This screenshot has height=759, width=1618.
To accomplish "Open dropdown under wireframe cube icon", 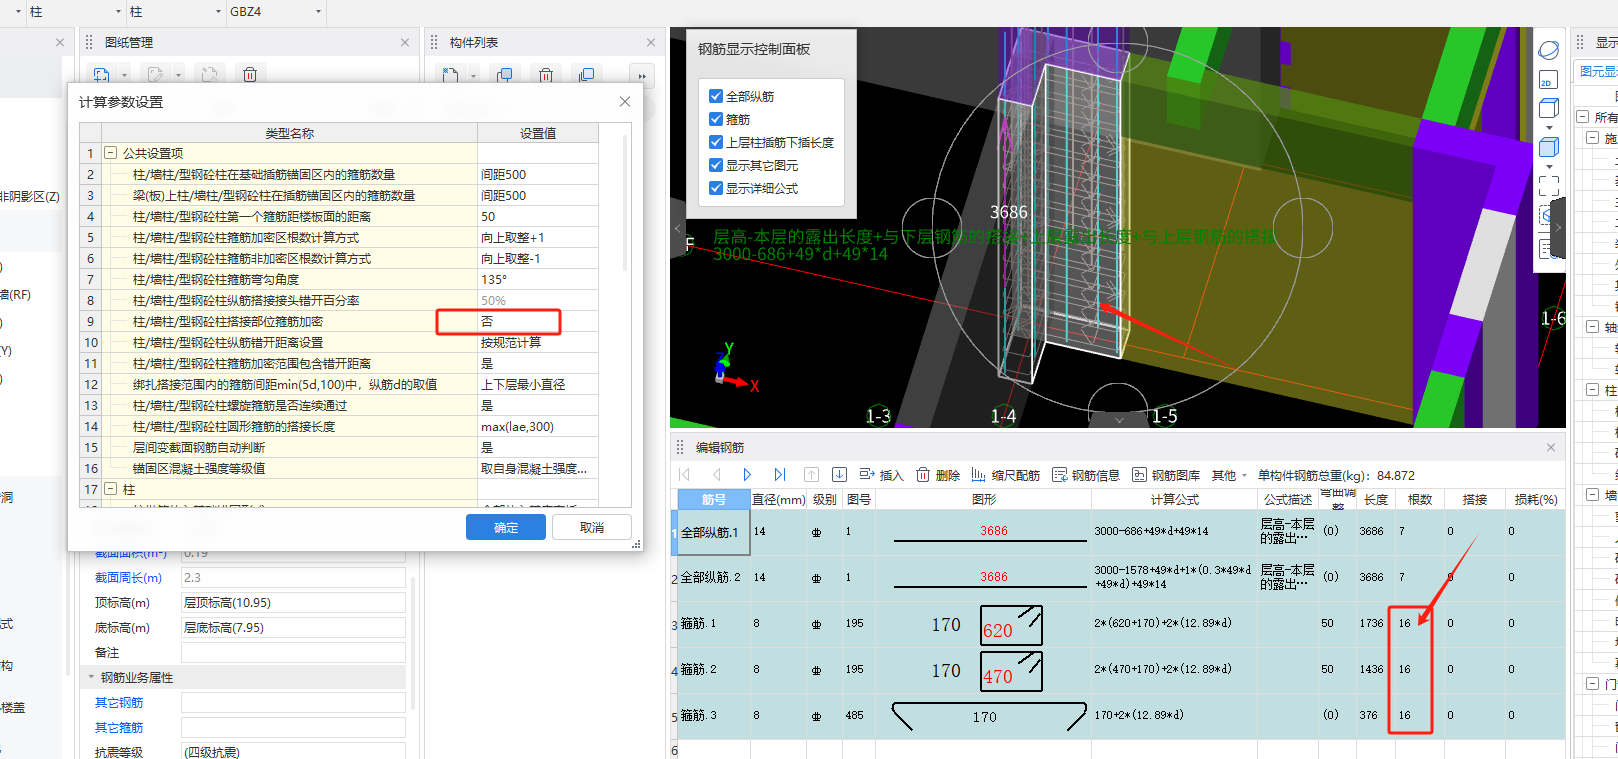I will [x=1549, y=128].
